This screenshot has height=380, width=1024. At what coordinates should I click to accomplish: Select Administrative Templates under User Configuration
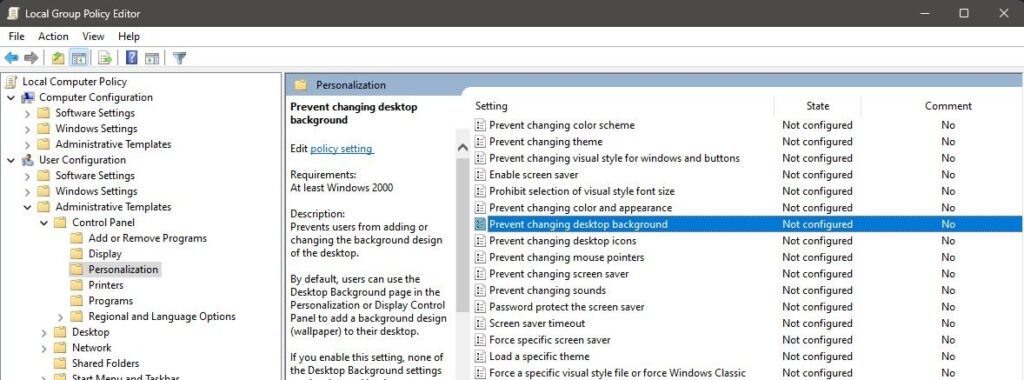coord(113,207)
